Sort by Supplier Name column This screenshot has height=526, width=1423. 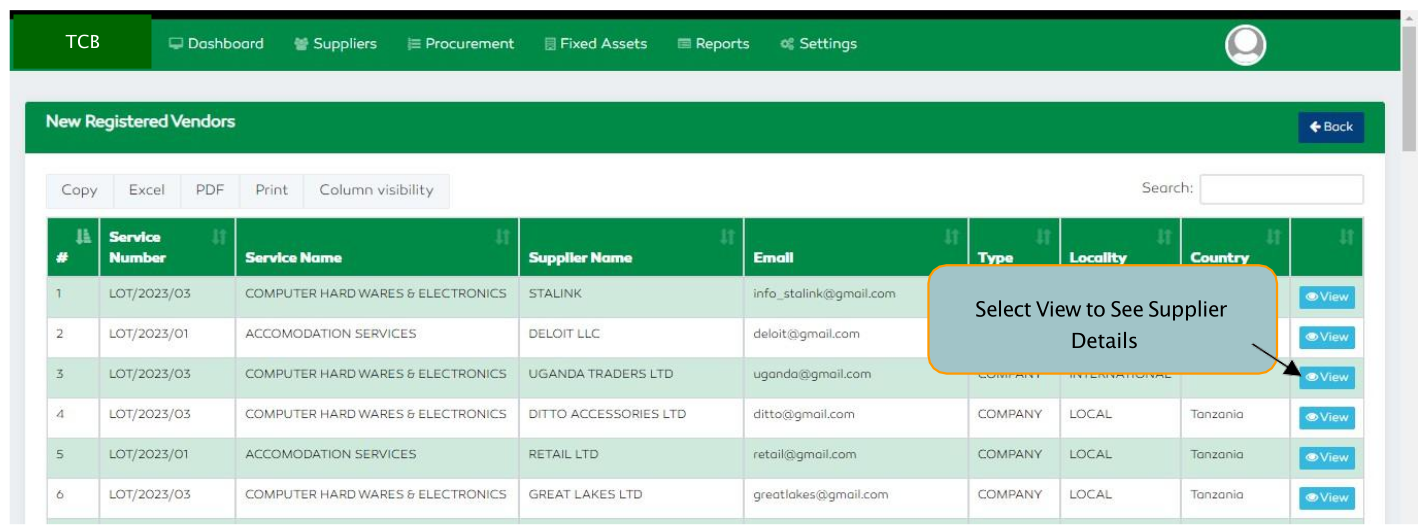631,247
